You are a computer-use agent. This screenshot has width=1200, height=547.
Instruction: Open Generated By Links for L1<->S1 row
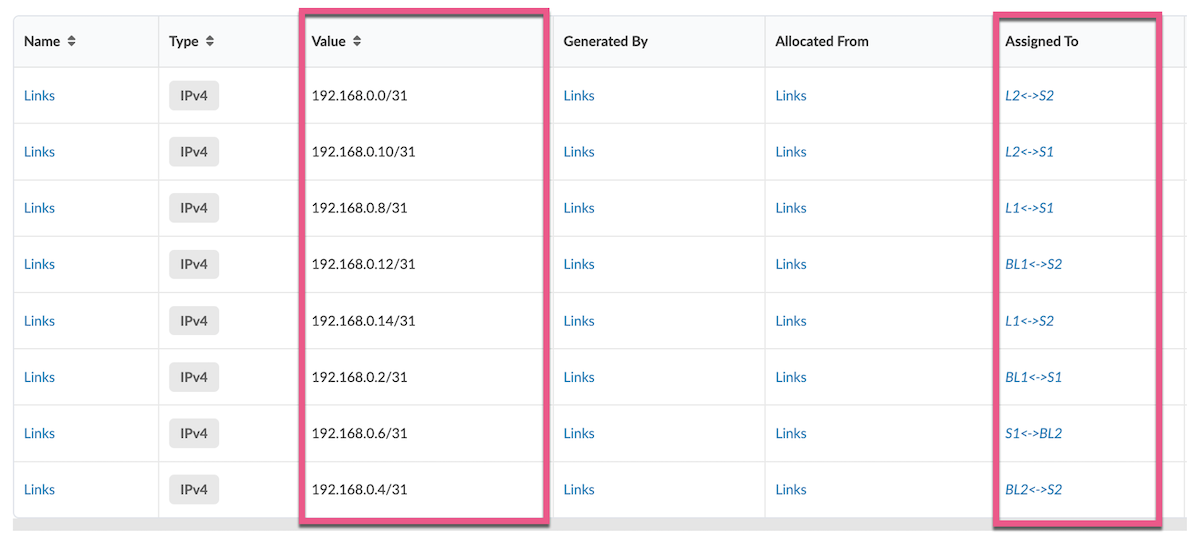[x=579, y=208]
